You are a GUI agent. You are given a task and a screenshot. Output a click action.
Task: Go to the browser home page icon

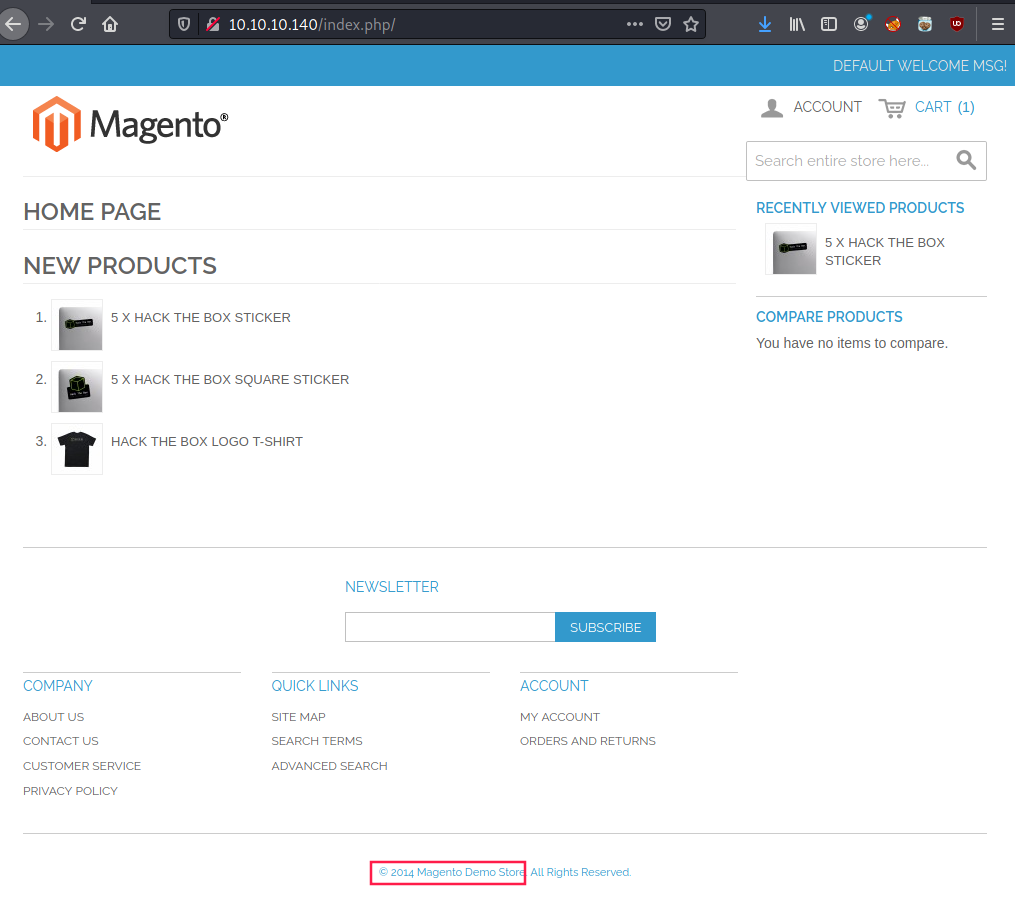click(110, 24)
